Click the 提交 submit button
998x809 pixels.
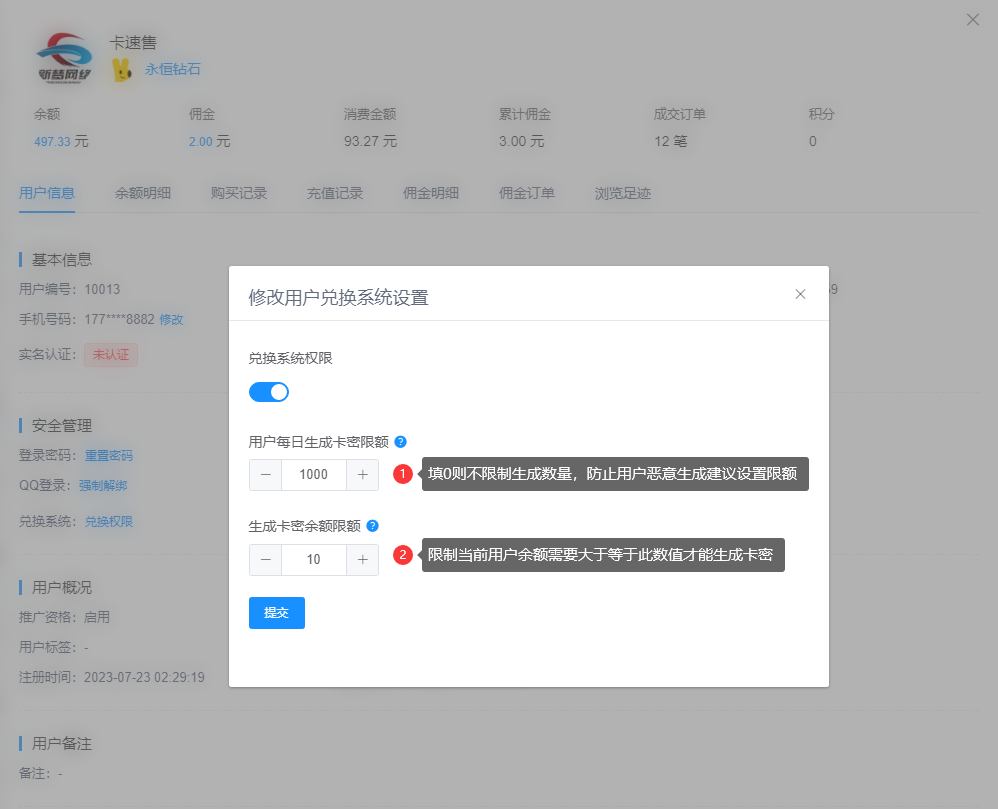pos(277,612)
